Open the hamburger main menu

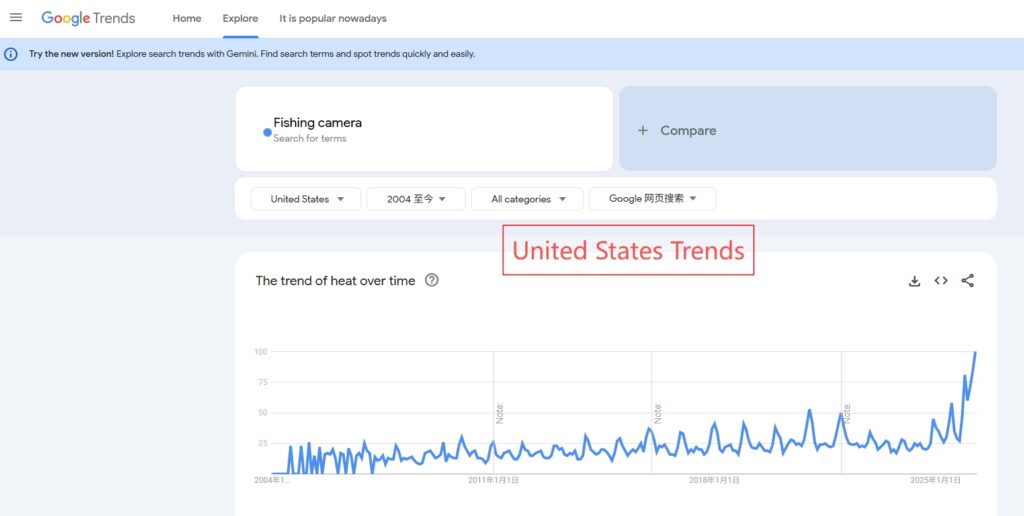coord(15,18)
